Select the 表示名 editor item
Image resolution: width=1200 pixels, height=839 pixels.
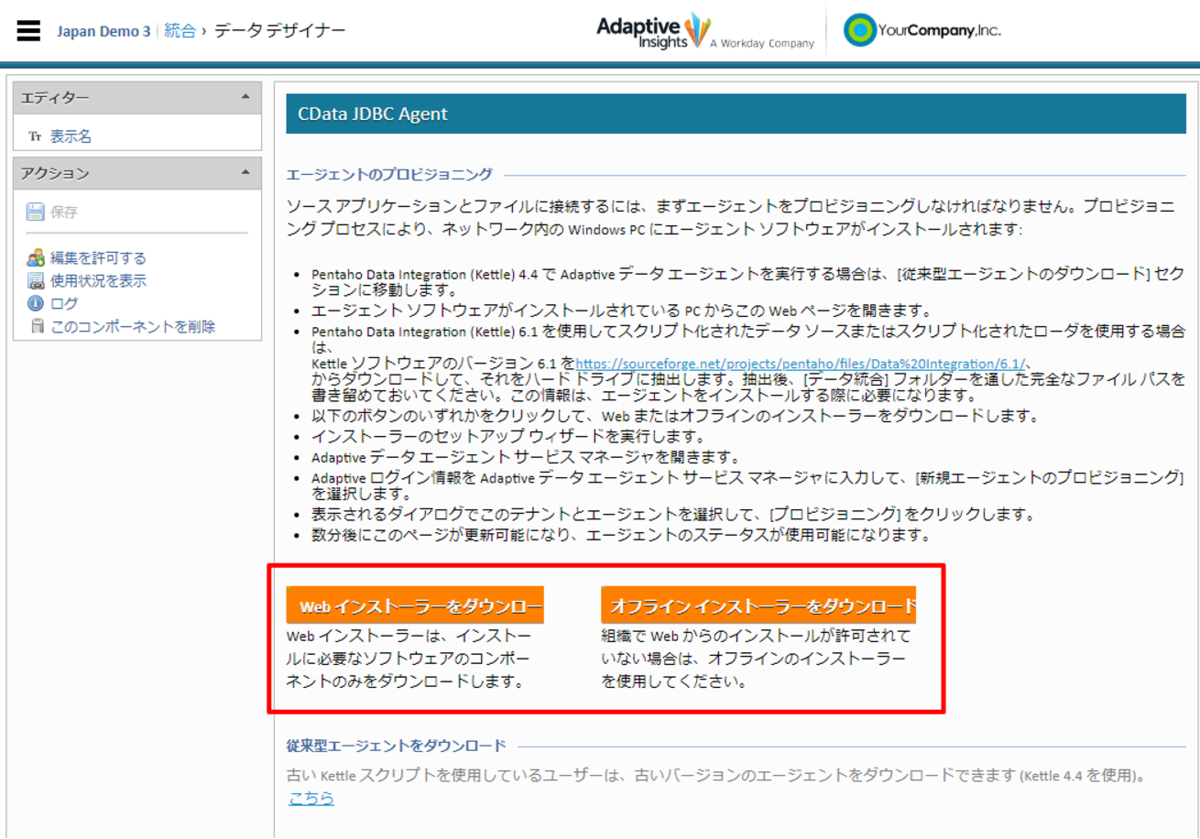71,137
